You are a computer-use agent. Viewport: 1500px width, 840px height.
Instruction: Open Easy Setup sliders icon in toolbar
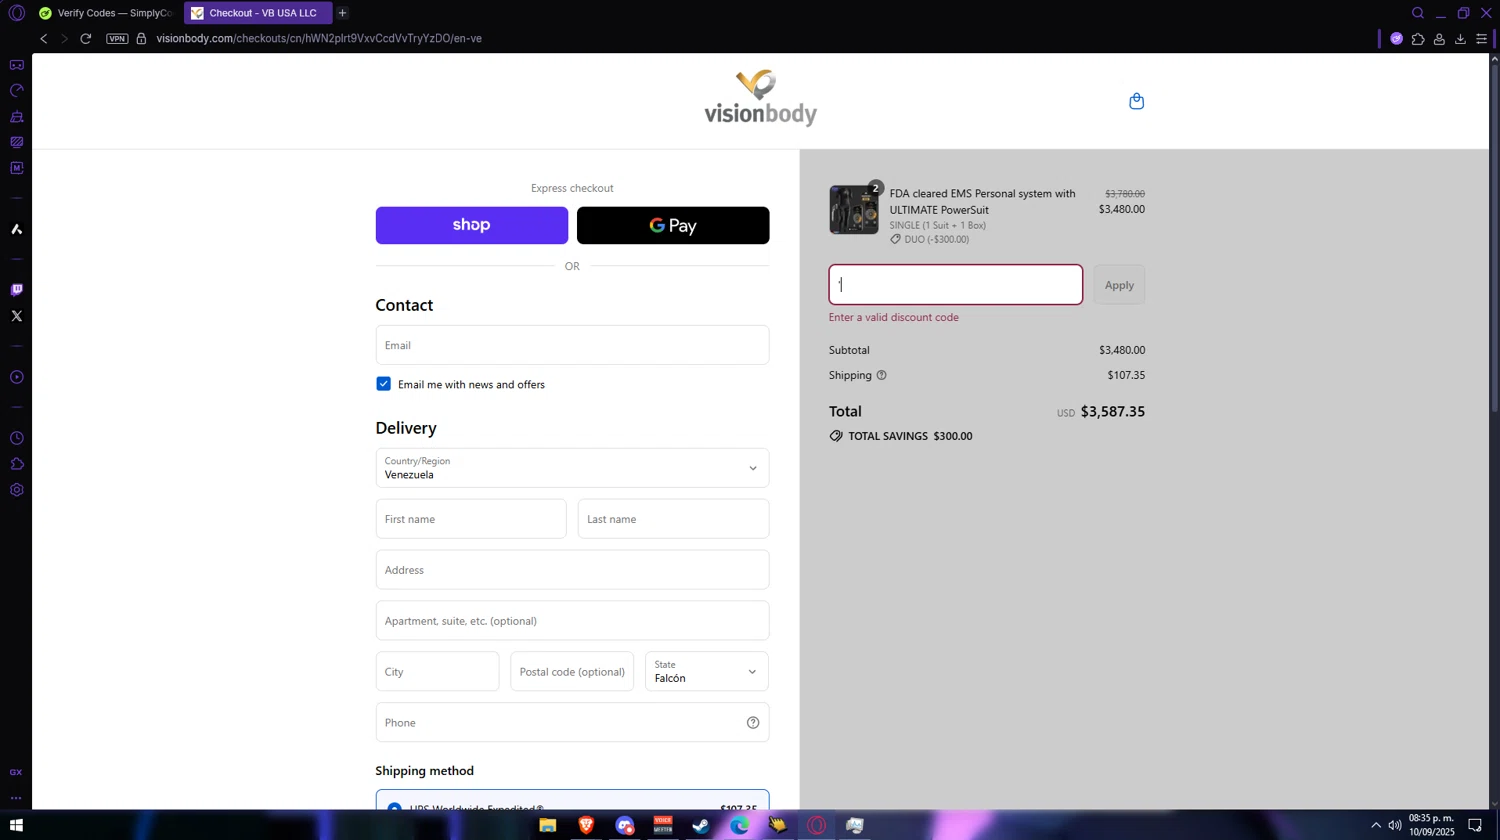pos(1481,39)
